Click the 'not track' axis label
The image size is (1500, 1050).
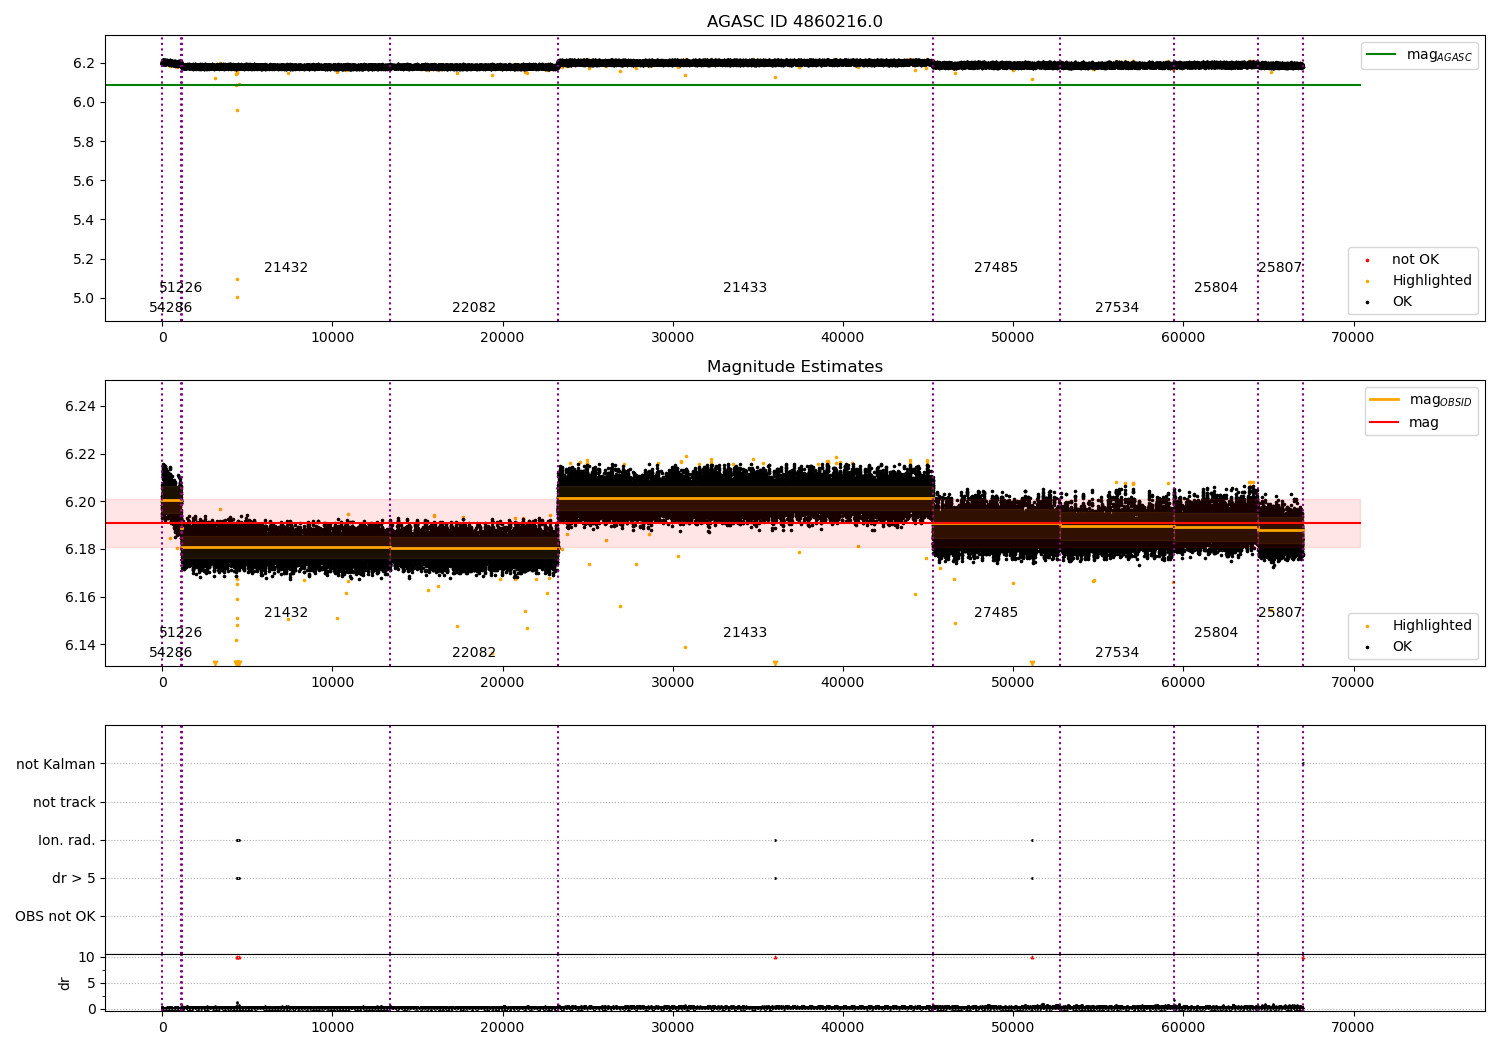[x=64, y=802]
